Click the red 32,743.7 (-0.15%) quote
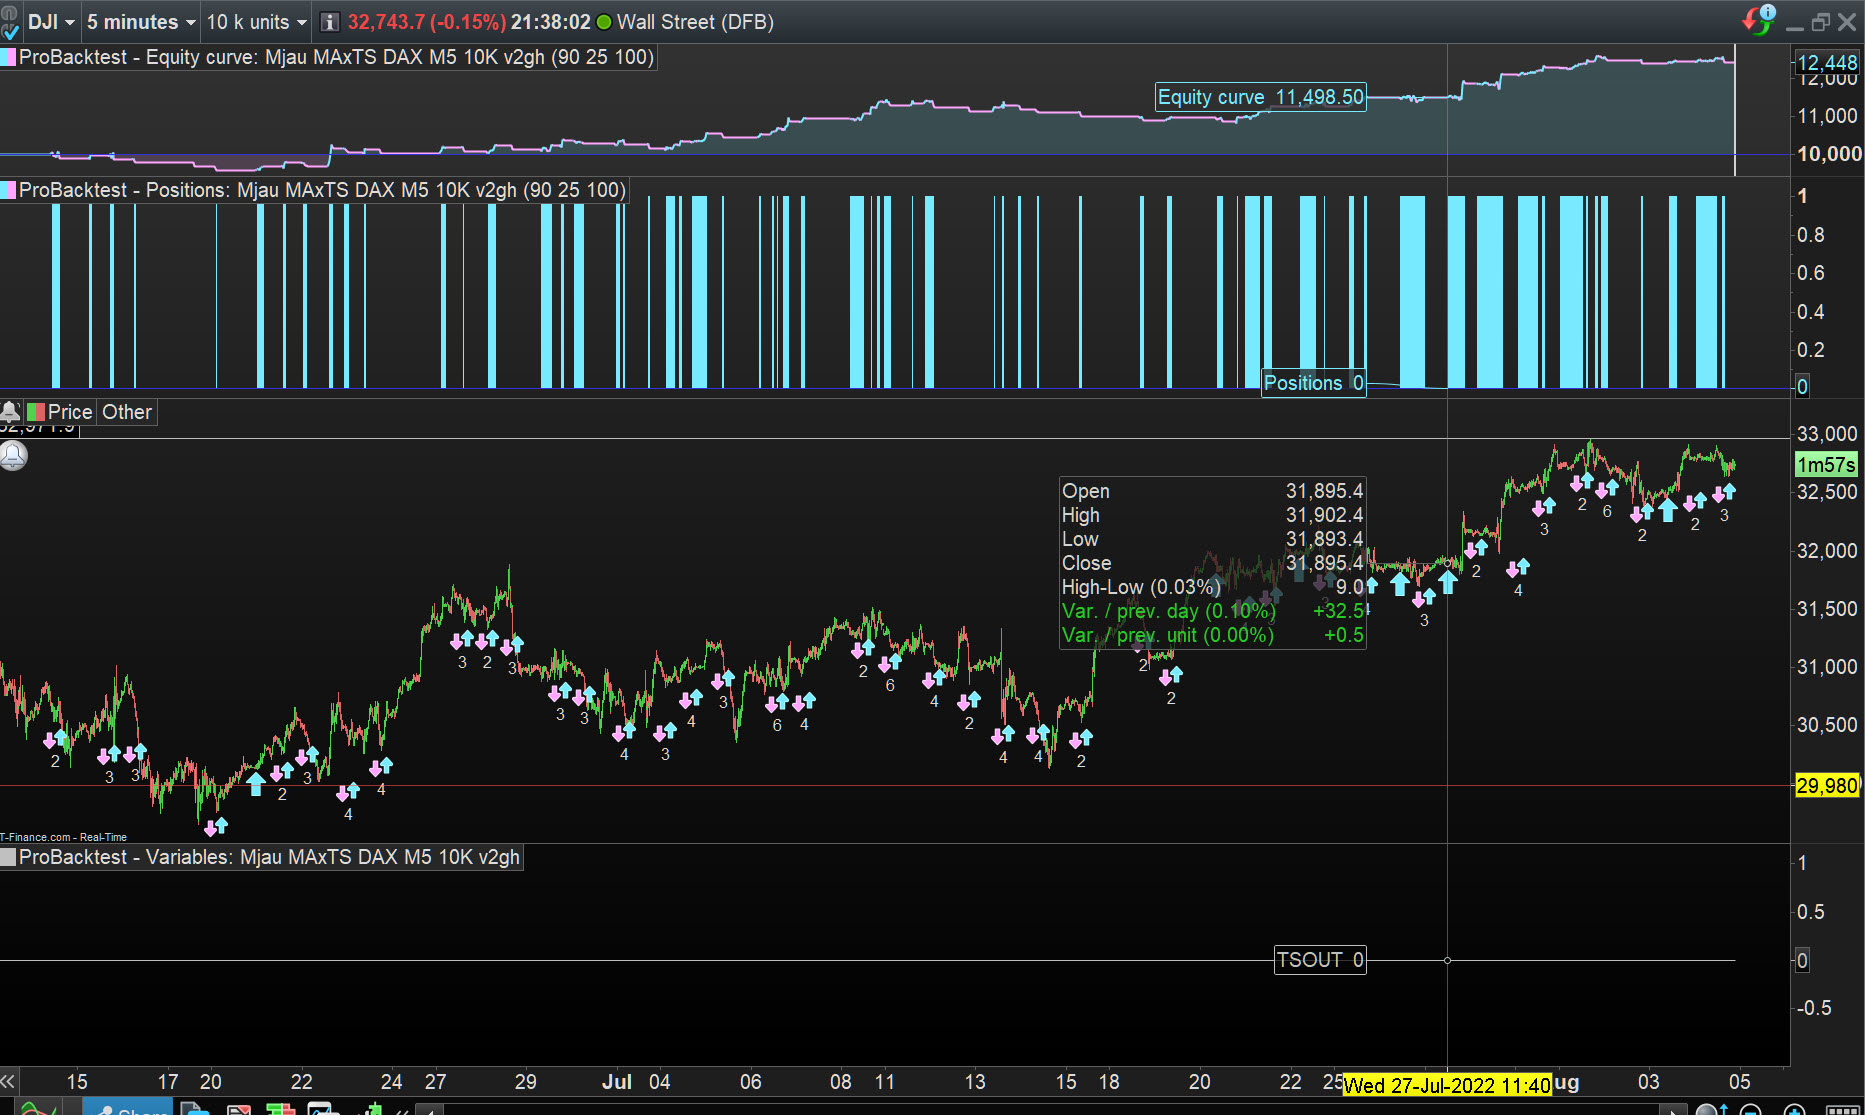Screen dimensions: 1865x1115 click(x=427, y=22)
